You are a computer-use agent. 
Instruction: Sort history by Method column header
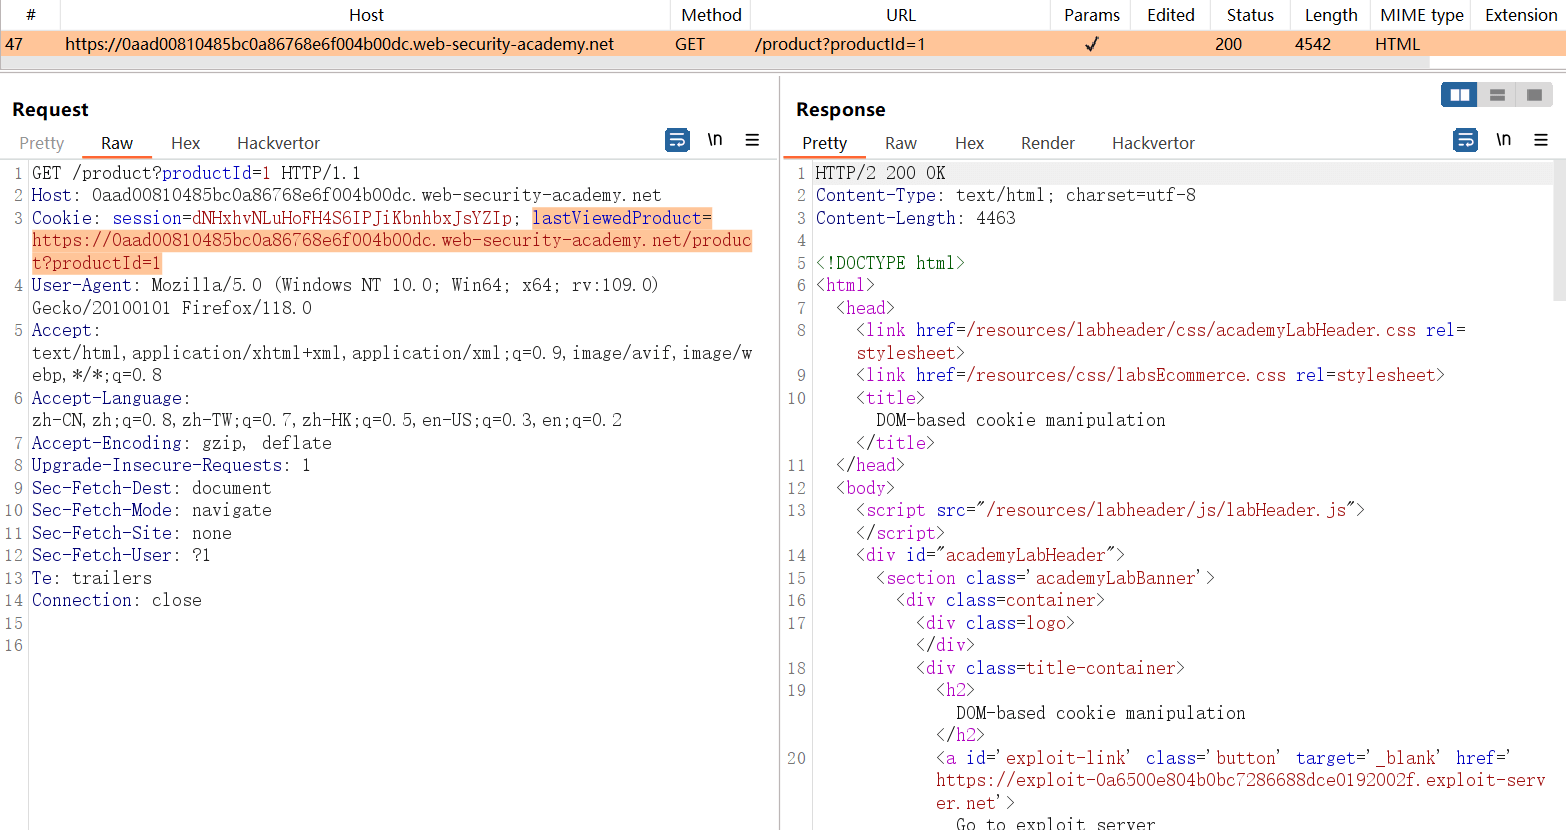coord(711,15)
